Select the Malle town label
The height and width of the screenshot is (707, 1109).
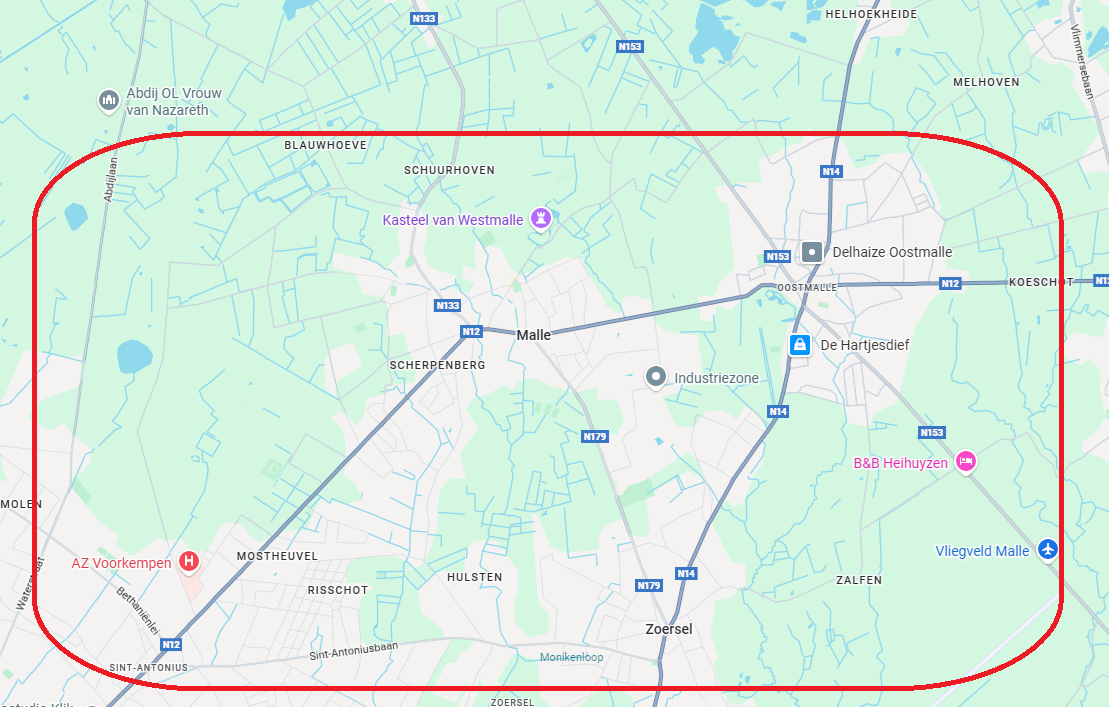(533, 335)
